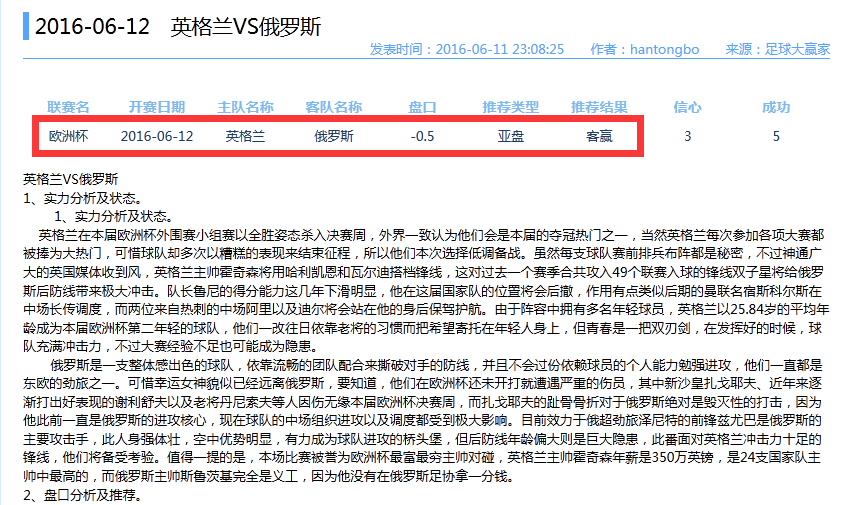Viewport: 848px width, 505px height.
Task: Click the home team cell '英格兰'
Action: coord(246,136)
